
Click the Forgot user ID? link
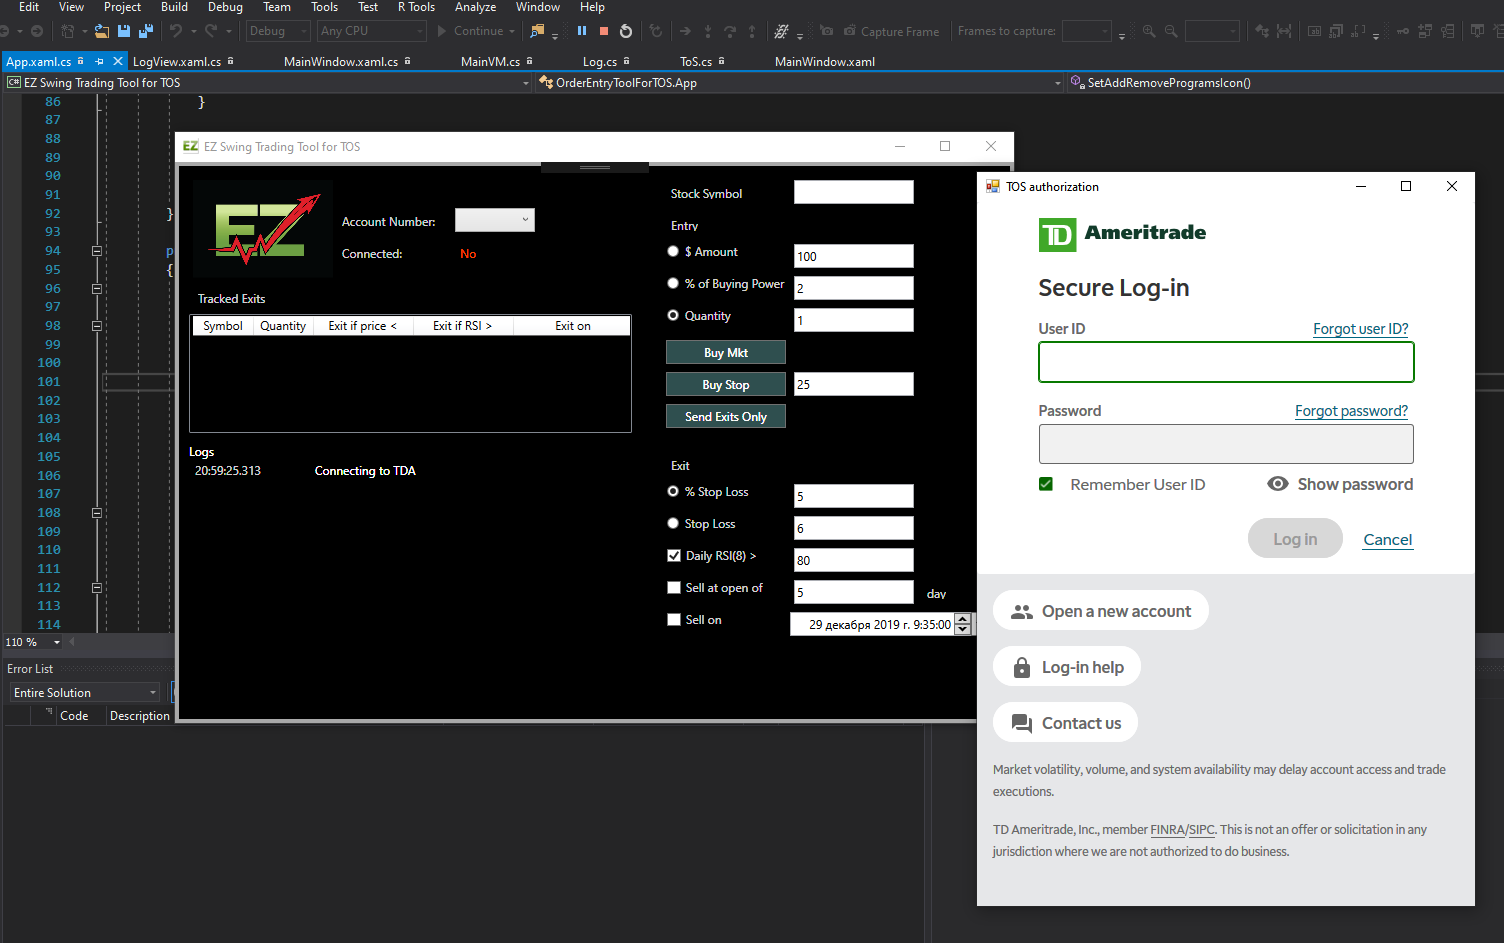[x=1360, y=329]
